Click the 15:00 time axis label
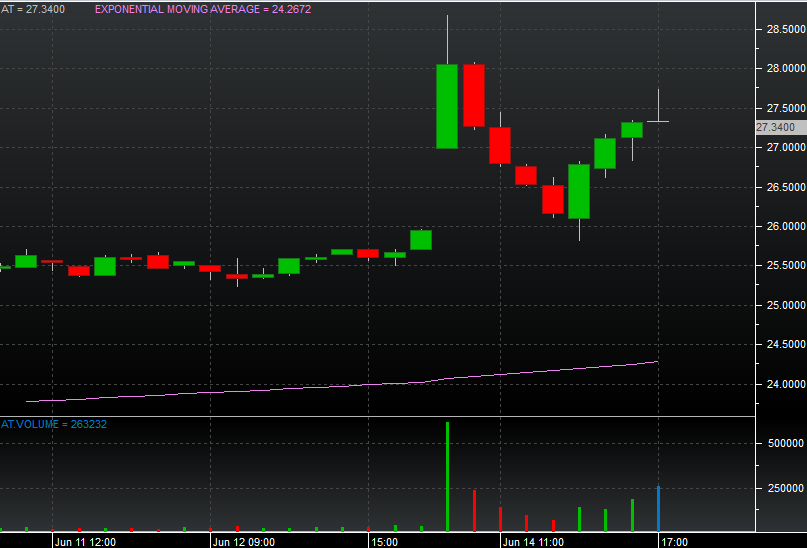This screenshot has height=548, width=807. (x=385, y=542)
